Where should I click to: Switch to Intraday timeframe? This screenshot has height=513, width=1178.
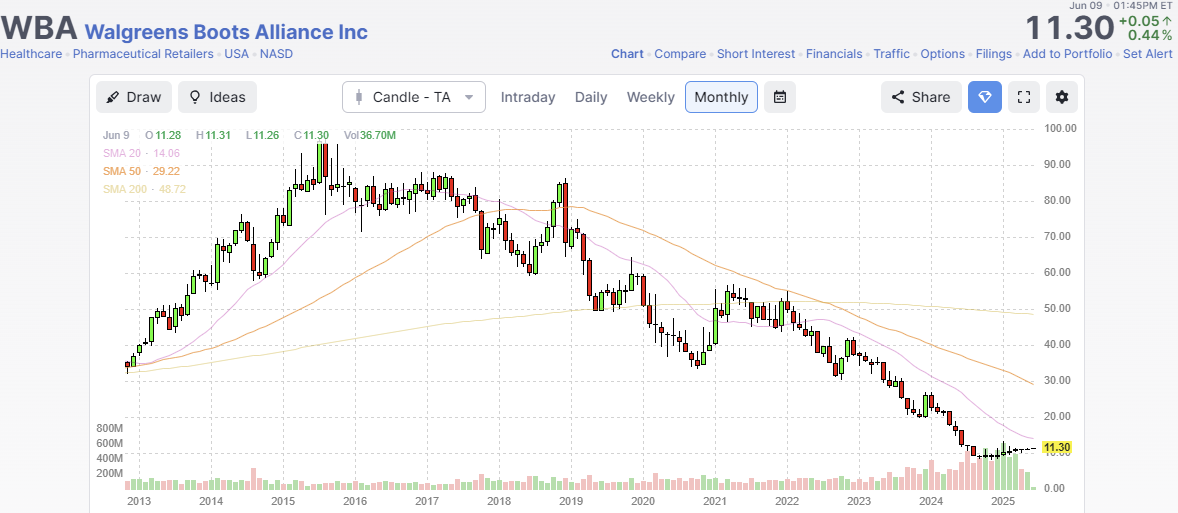click(528, 97)
